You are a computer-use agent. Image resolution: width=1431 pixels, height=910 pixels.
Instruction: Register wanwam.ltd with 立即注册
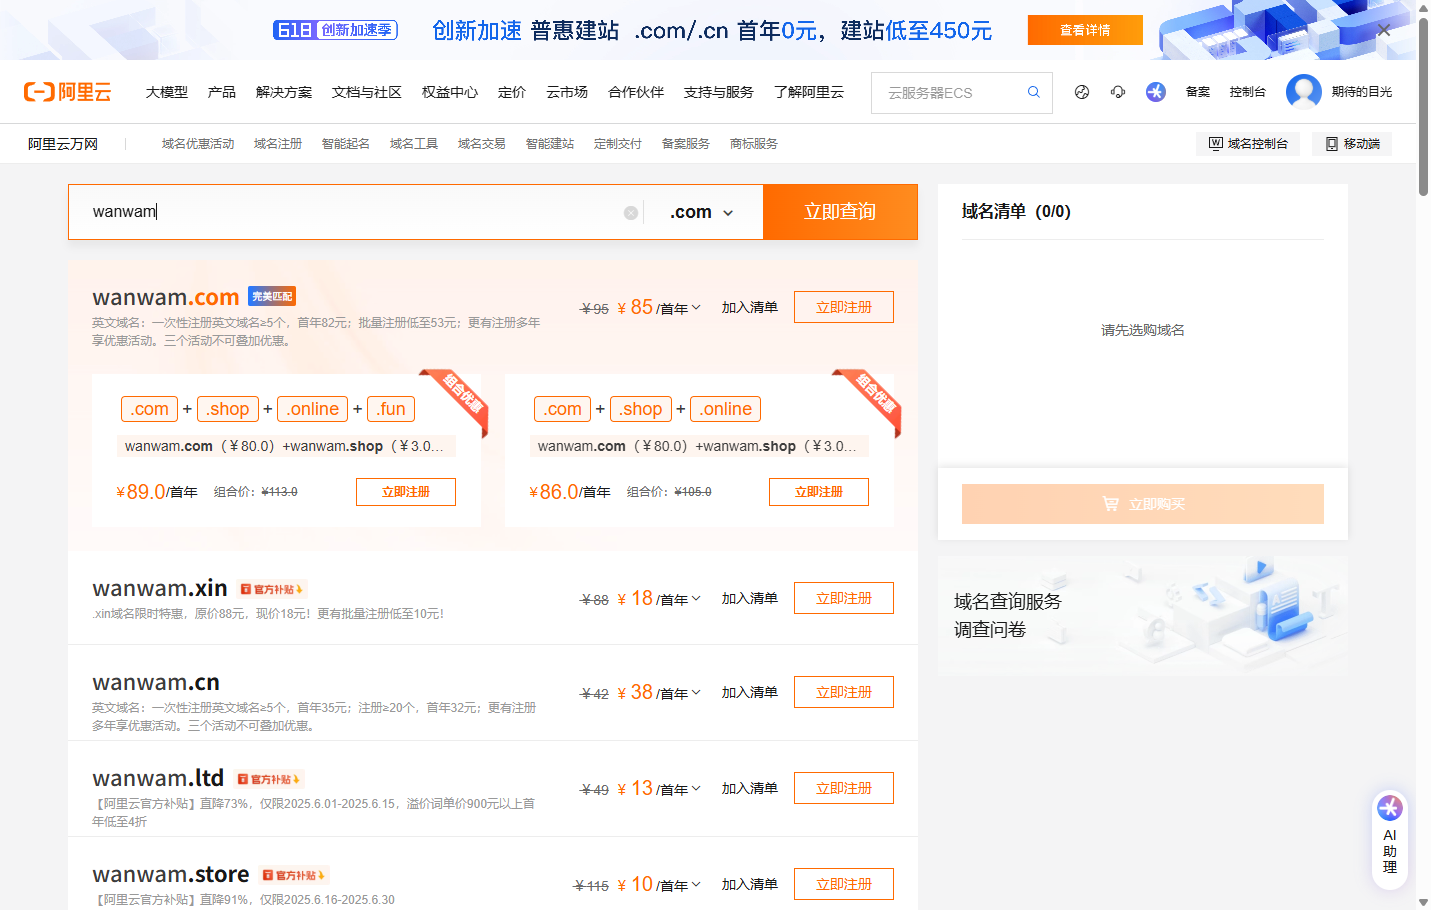tap(844, 788)
